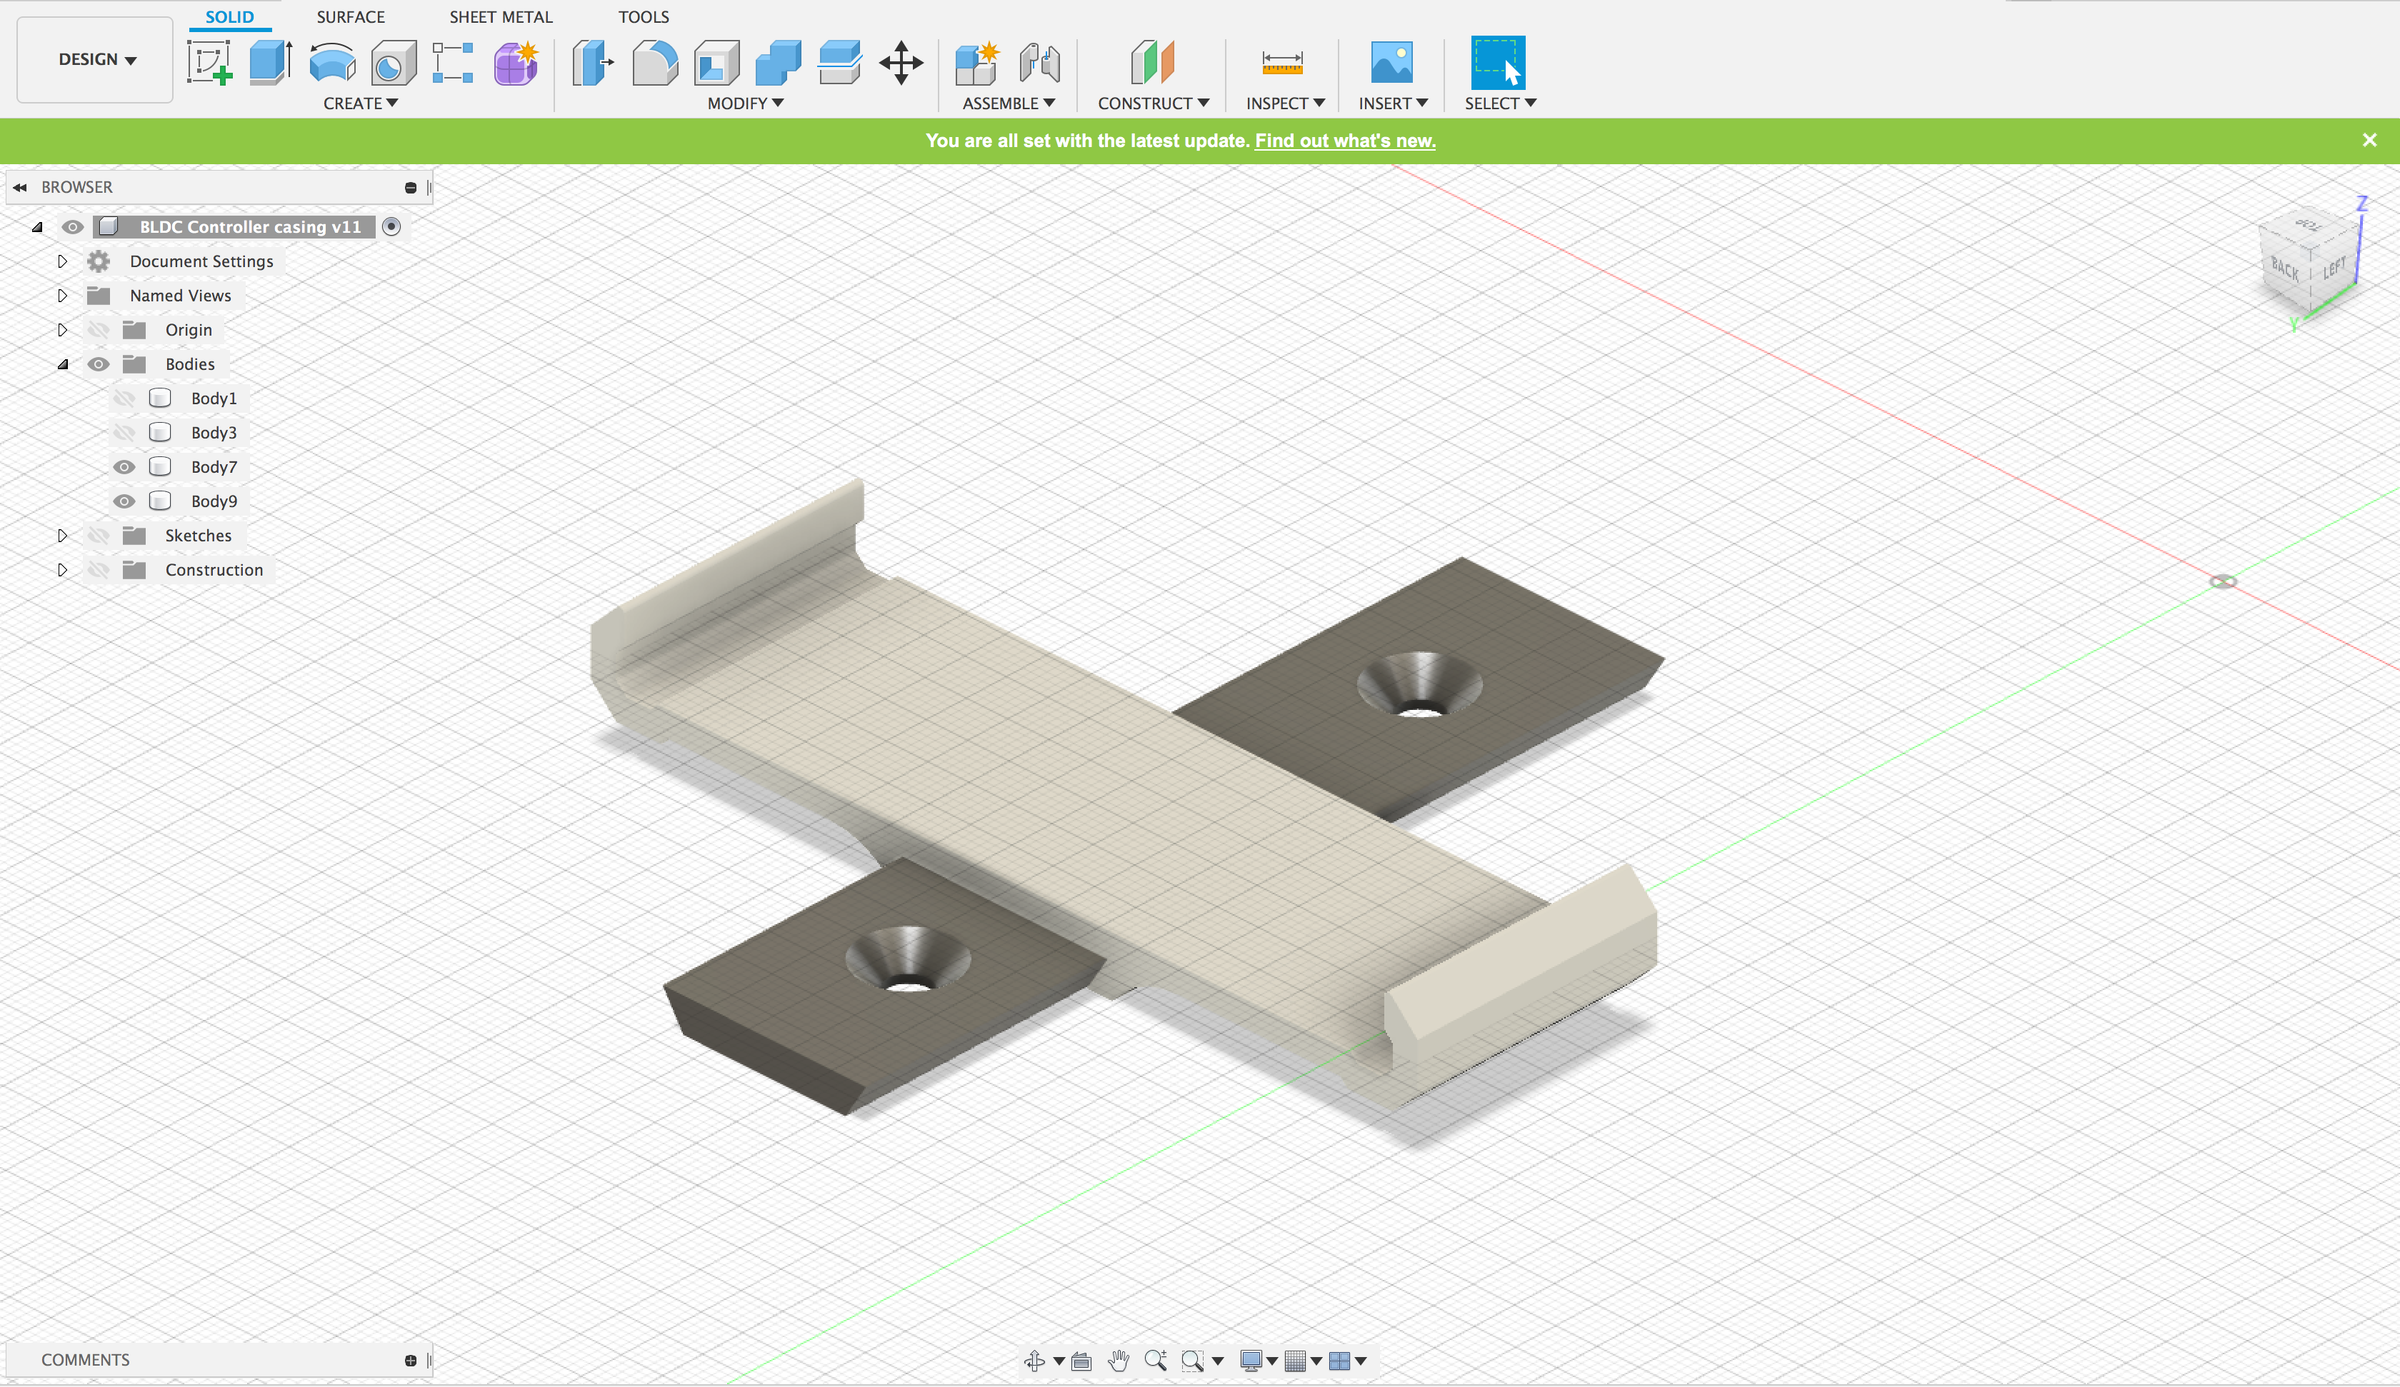Select the Shell tool icon
The image size is (2400, 1387).
pos(717,63)
